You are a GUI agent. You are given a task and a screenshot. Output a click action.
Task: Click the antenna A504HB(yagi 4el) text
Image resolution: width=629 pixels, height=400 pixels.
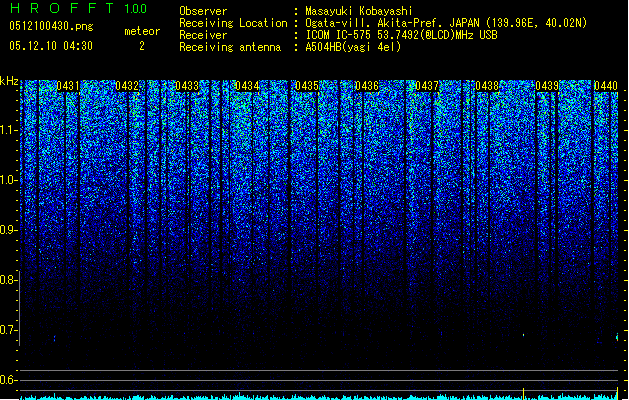click(x=353, y=47)
